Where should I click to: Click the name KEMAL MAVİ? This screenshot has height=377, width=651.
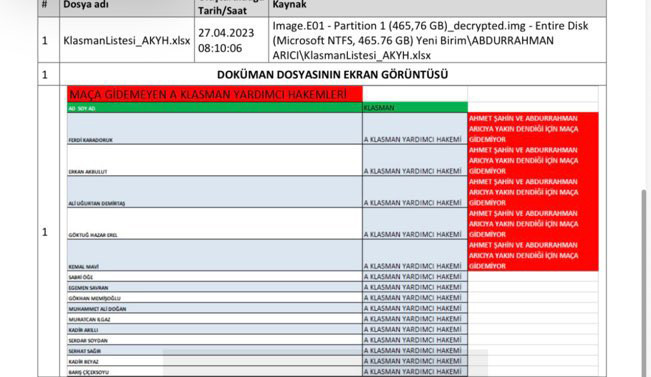[x=83, y=267]
